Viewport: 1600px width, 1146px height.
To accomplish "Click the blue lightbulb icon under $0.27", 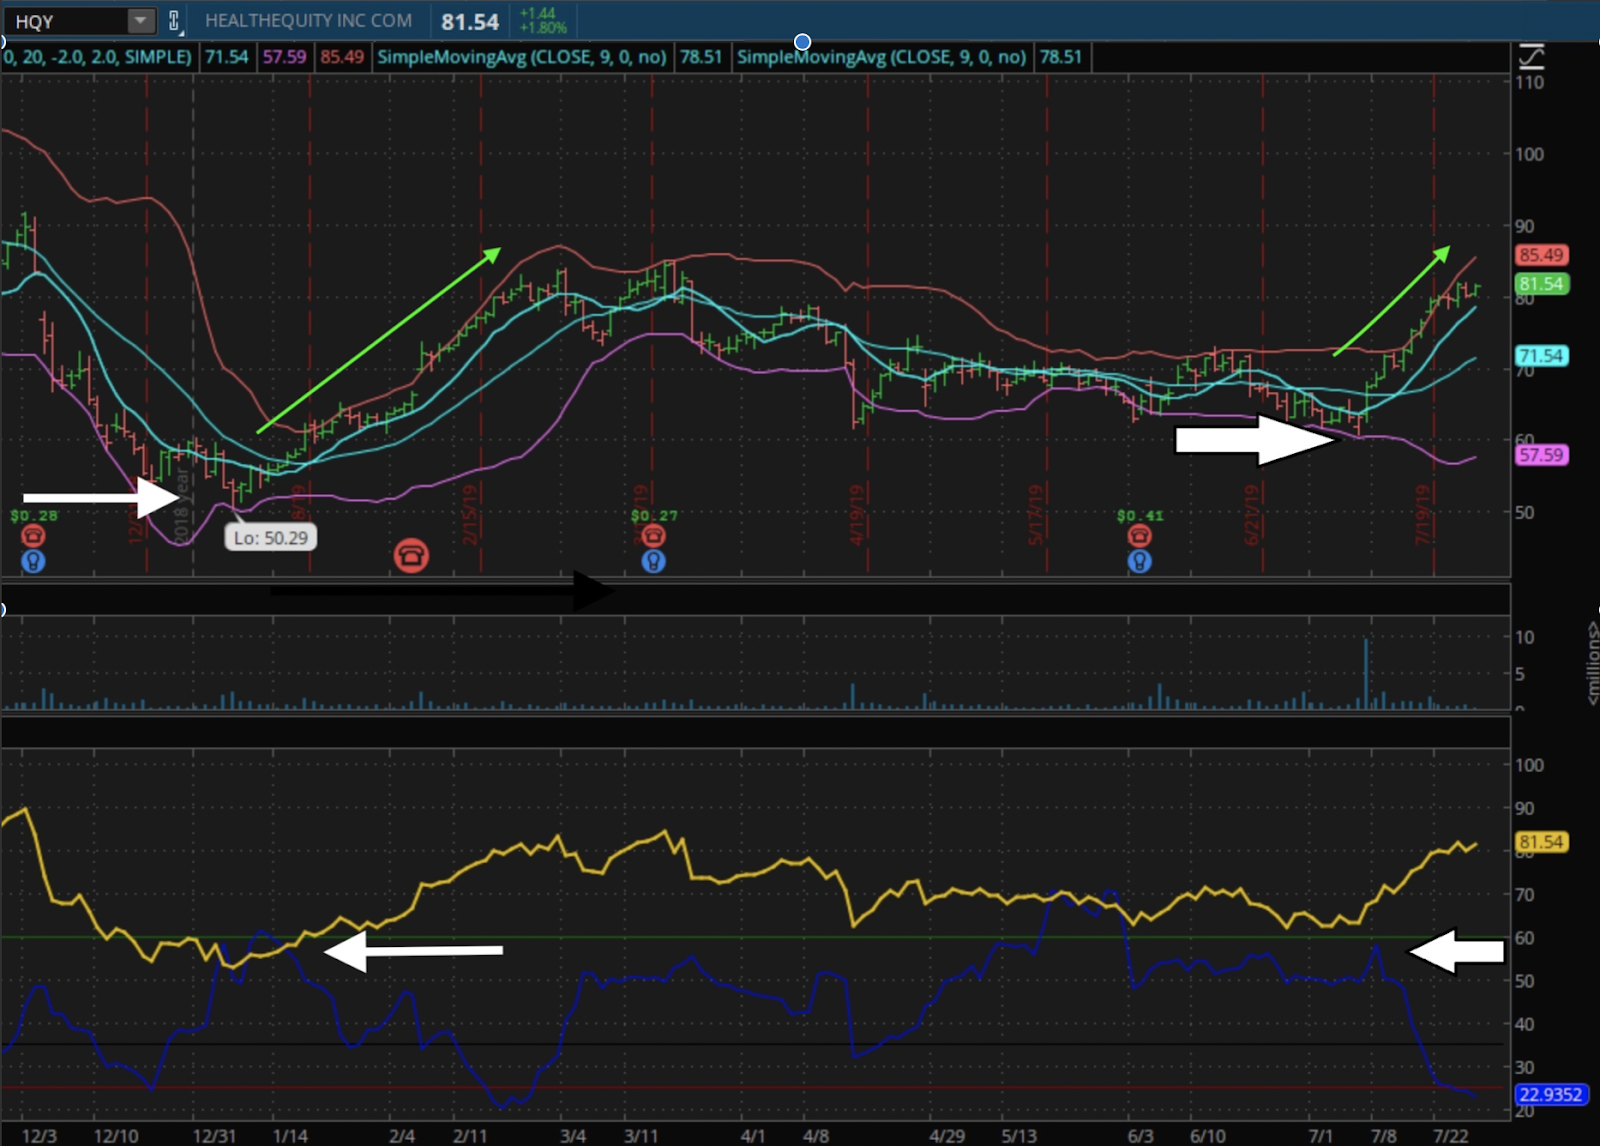I will tap(653, 561).
